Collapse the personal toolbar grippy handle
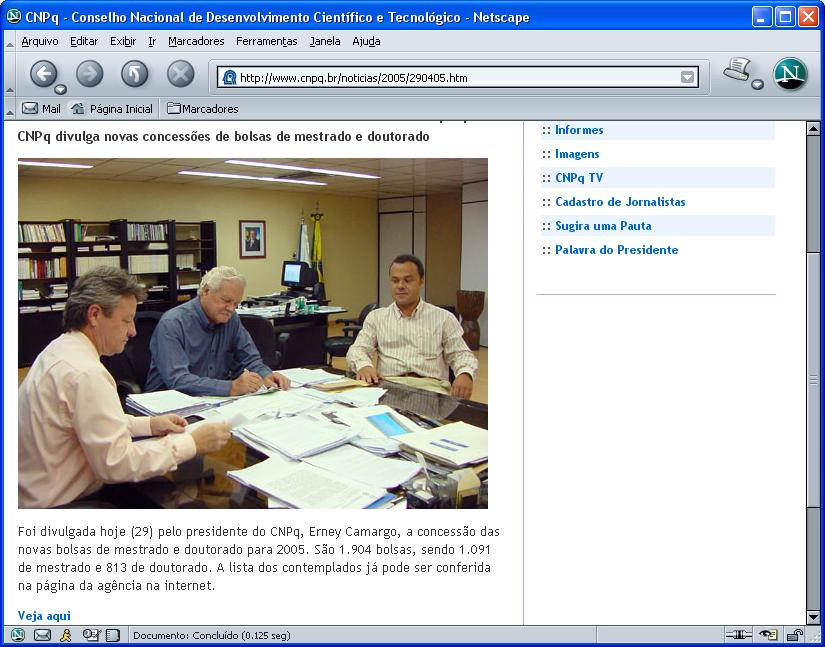 tap(10, 109)
